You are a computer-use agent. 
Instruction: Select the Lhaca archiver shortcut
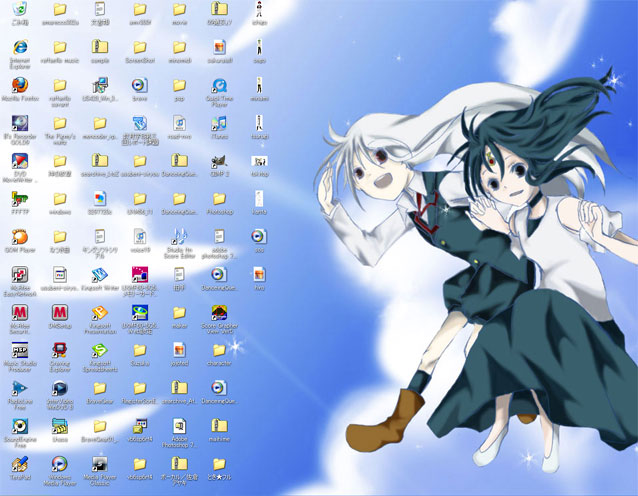(60, 426)
